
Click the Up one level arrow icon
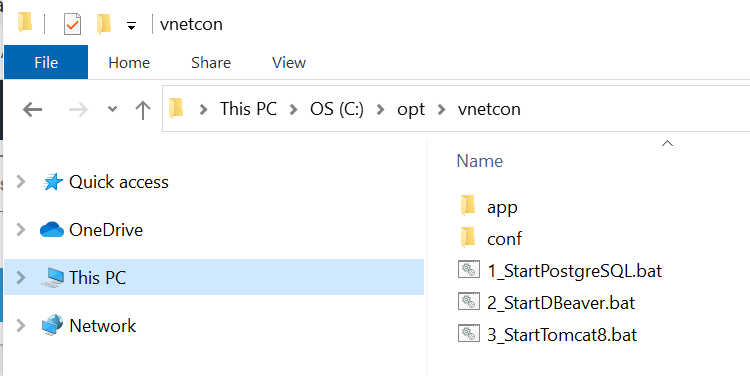(143, 110)
